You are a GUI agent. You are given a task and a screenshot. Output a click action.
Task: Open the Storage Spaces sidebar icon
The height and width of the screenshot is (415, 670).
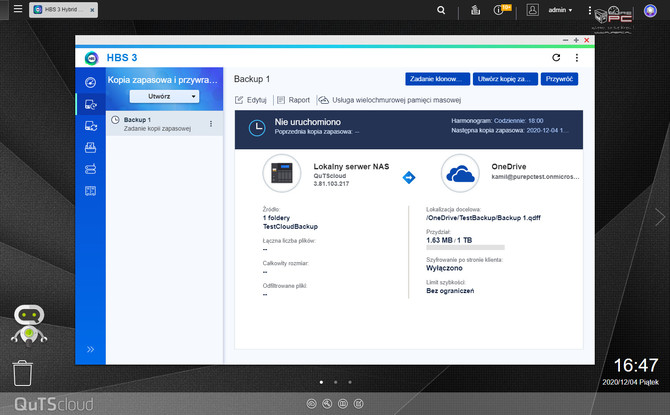click(x=91, y=169)
